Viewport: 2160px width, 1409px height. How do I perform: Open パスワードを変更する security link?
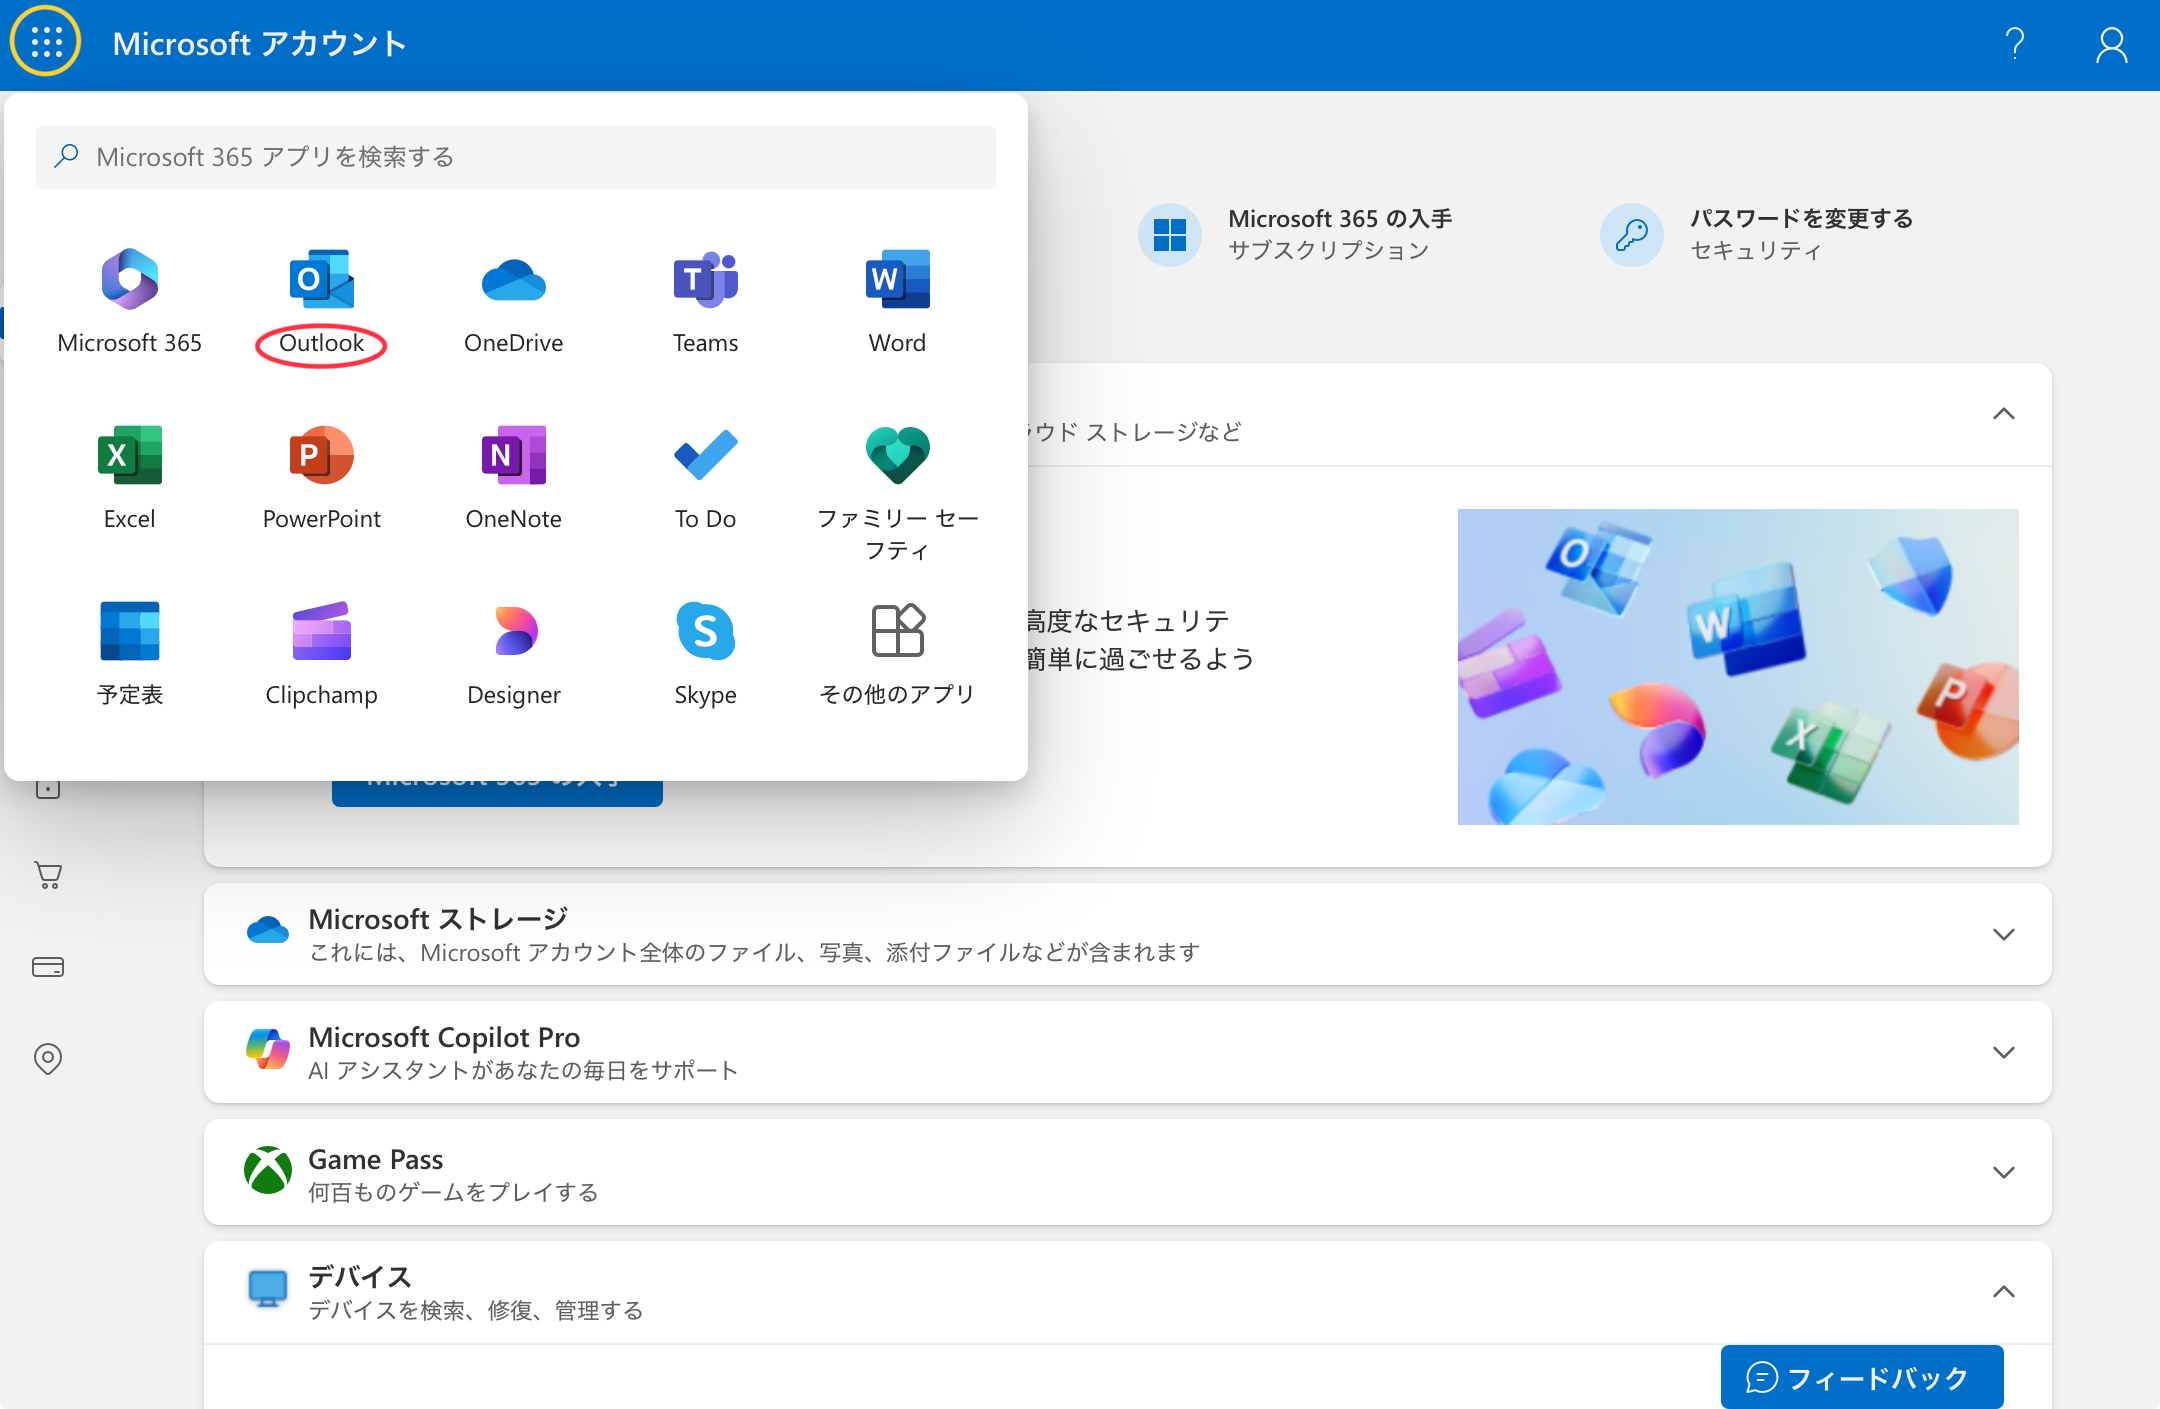(1757, 234)
